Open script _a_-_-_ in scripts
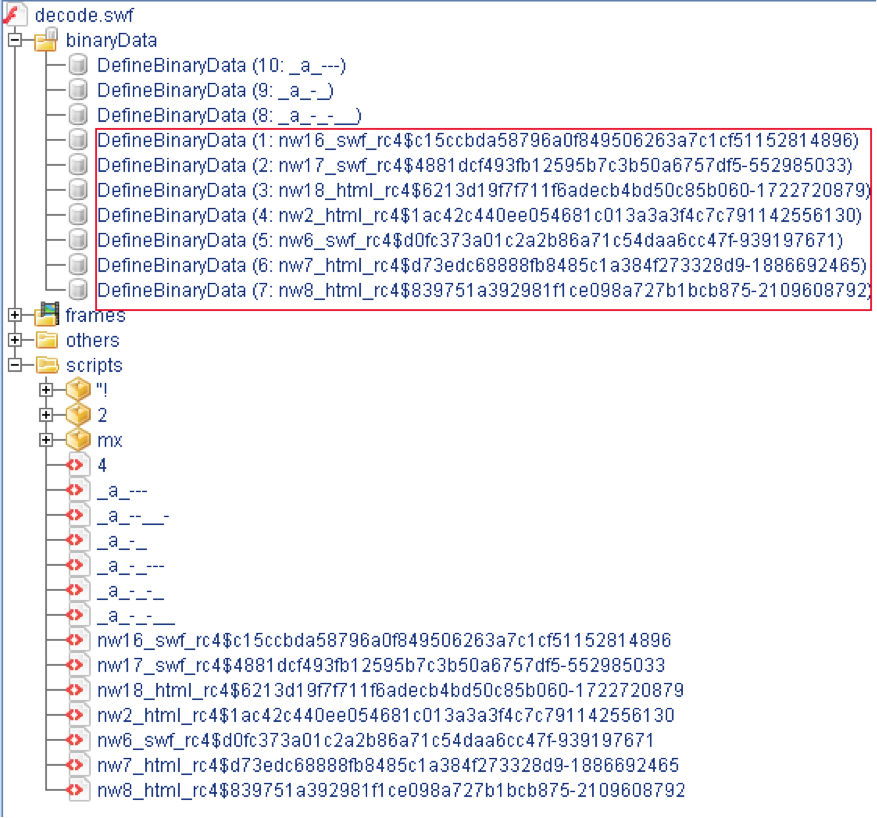Image resolution: width=877 pixels, height=818 pixels. tap(131, 590)
